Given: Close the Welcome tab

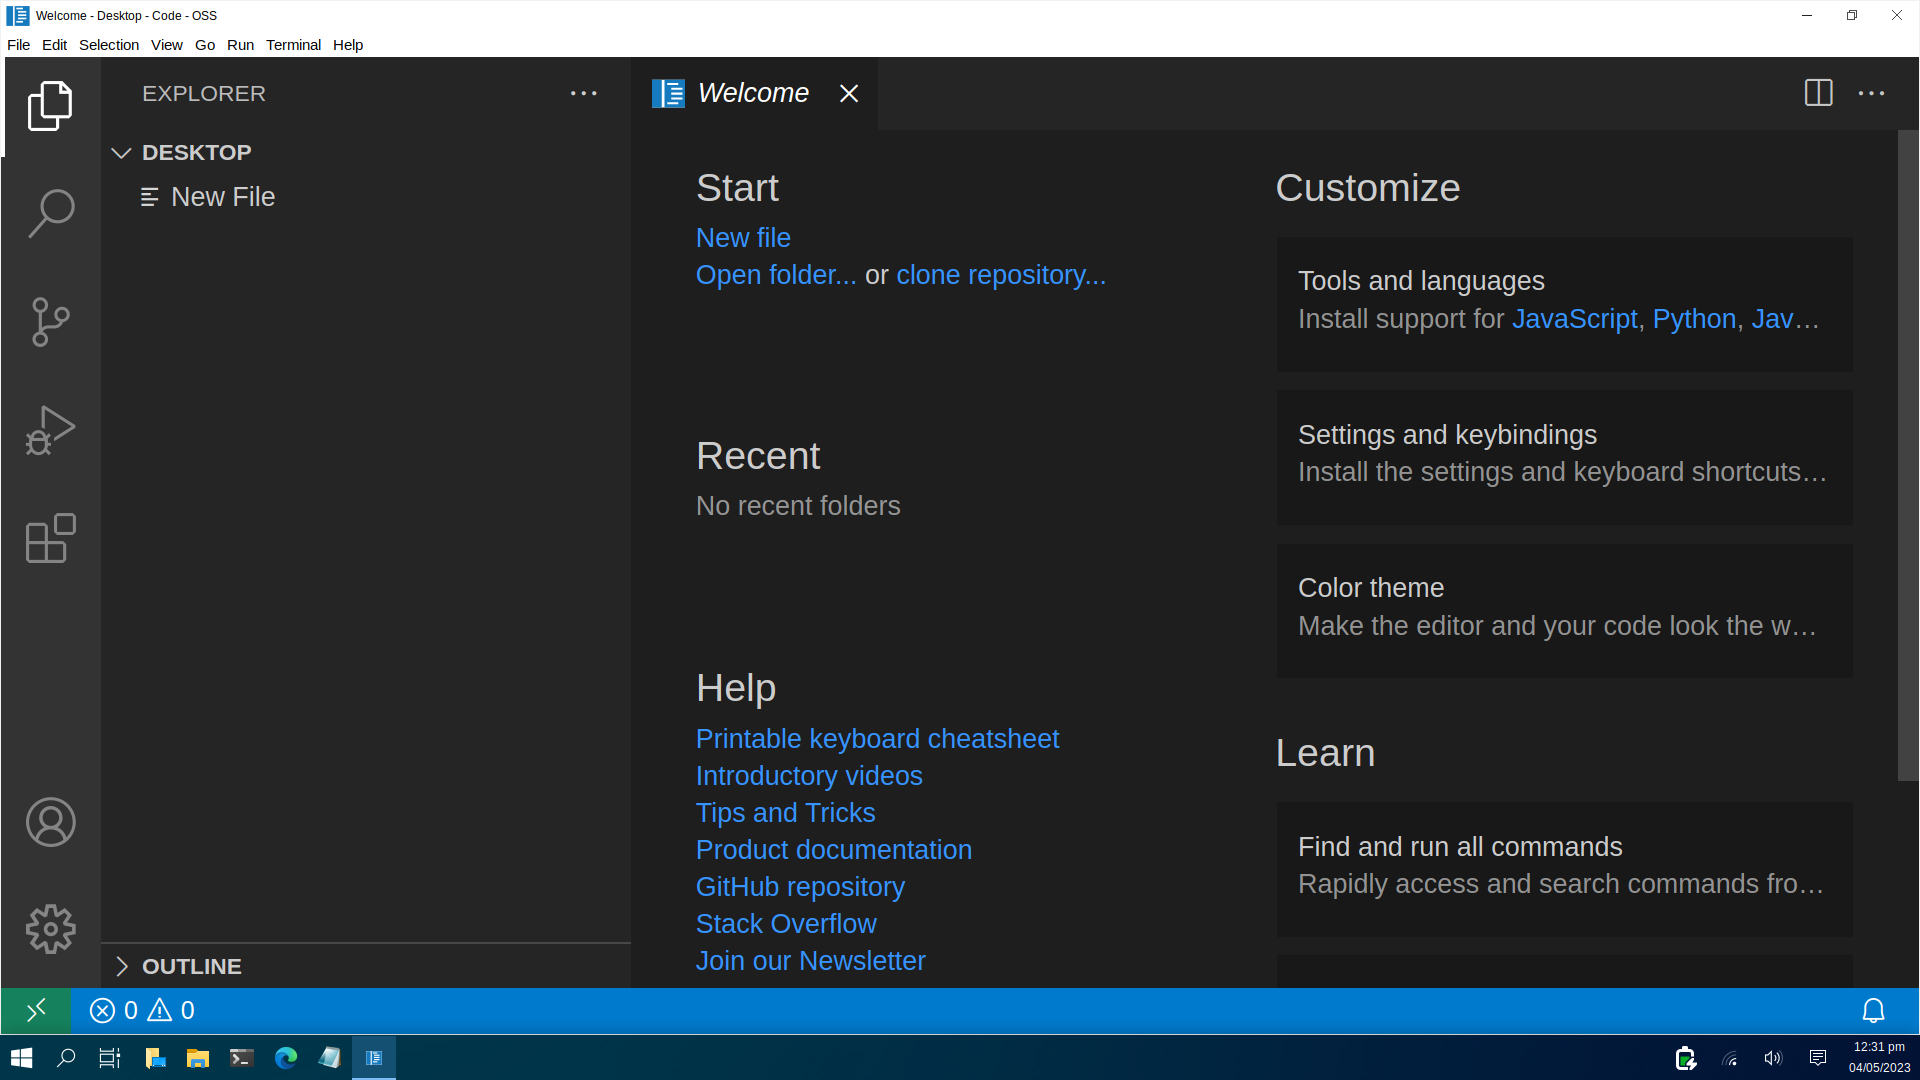Looking at the screenshot, I should (x=849, y=93).
